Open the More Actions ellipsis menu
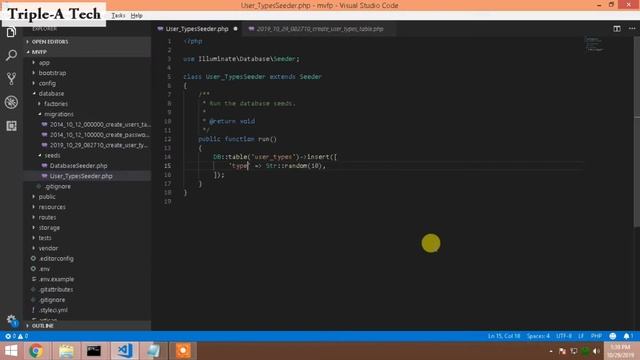640x360 pixels. coord(632,29)
